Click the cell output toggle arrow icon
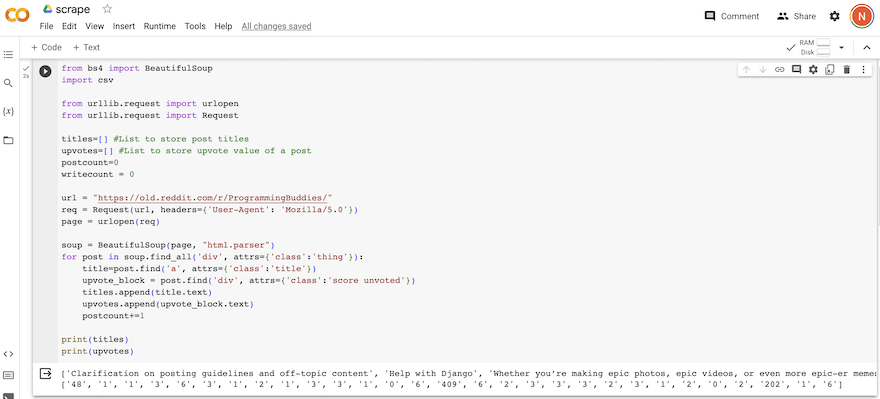The image size is (880, 399). coord(45,373)
